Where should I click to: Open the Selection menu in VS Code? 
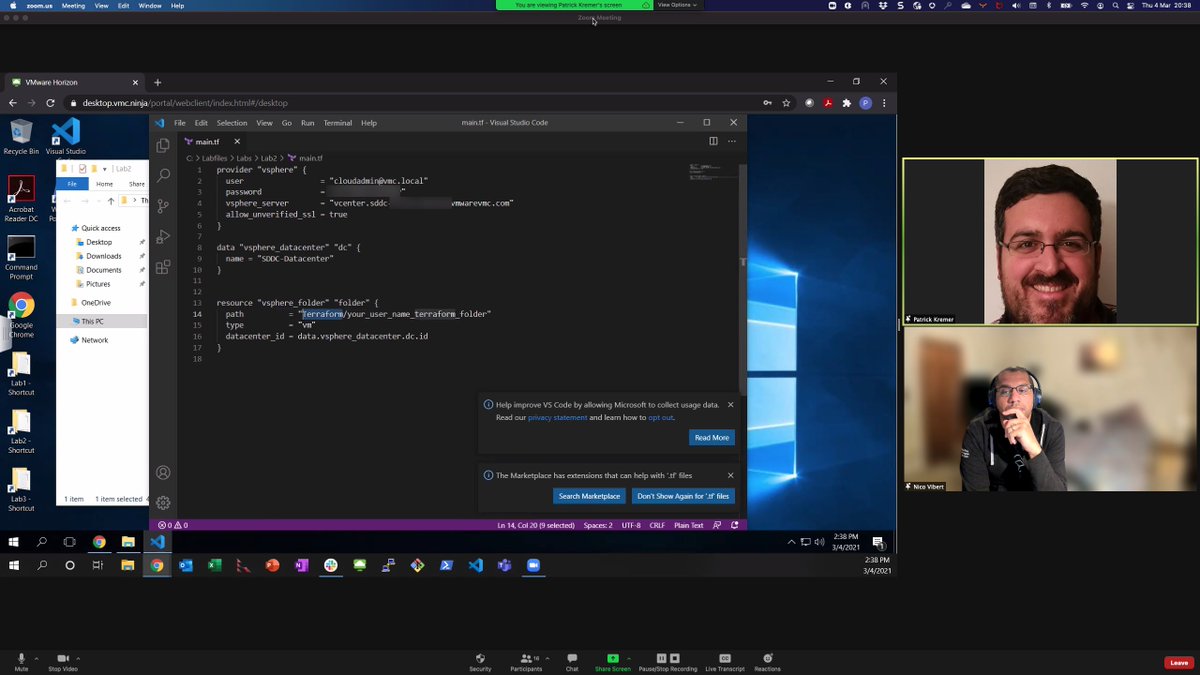click(x=232, y=123)
